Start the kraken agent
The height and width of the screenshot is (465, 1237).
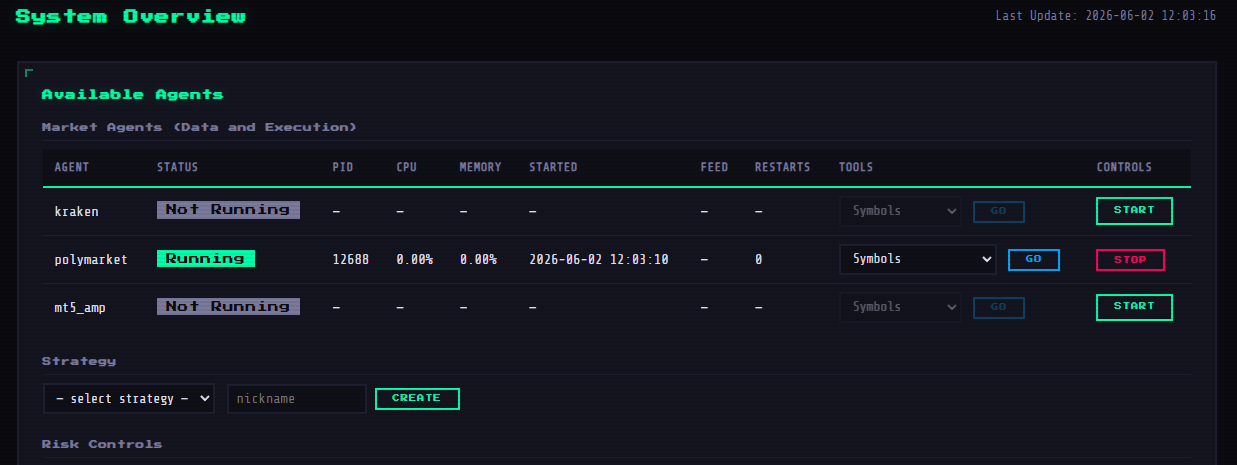click(x=1134, y=211)
